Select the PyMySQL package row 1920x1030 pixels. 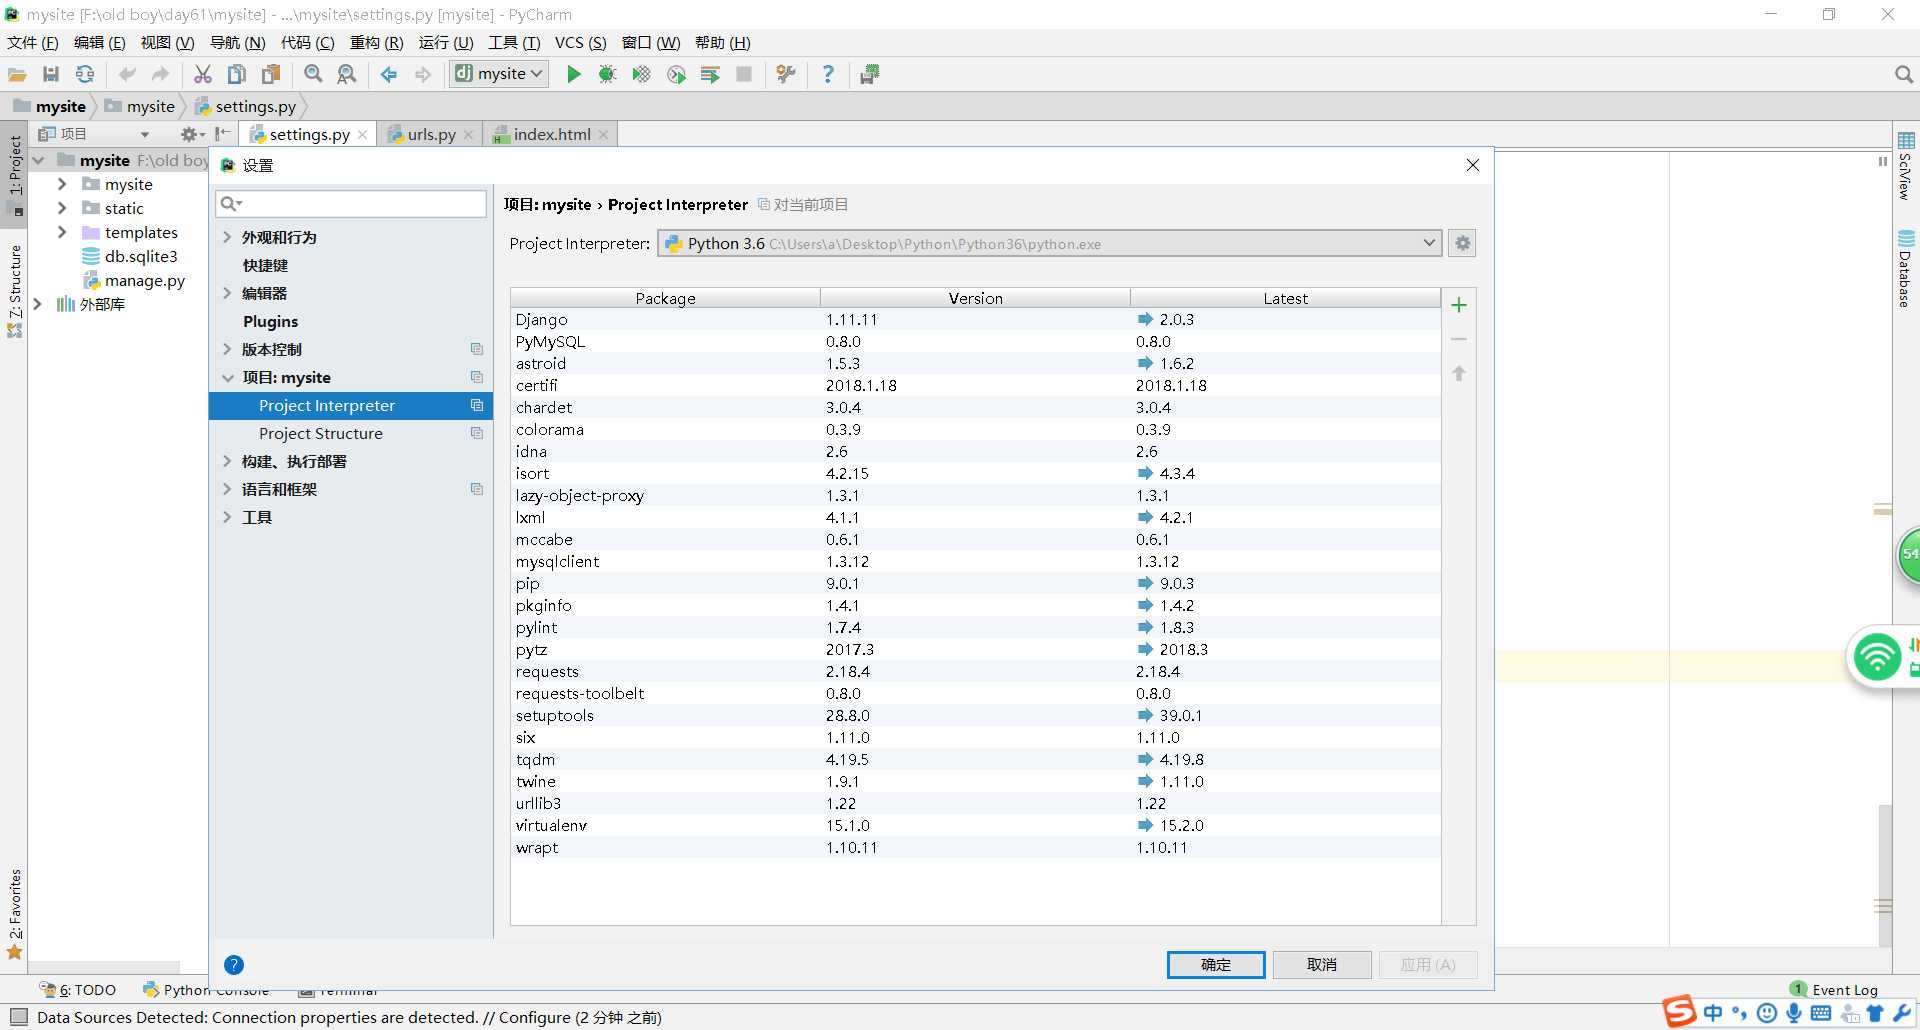(x=975, y=342)
